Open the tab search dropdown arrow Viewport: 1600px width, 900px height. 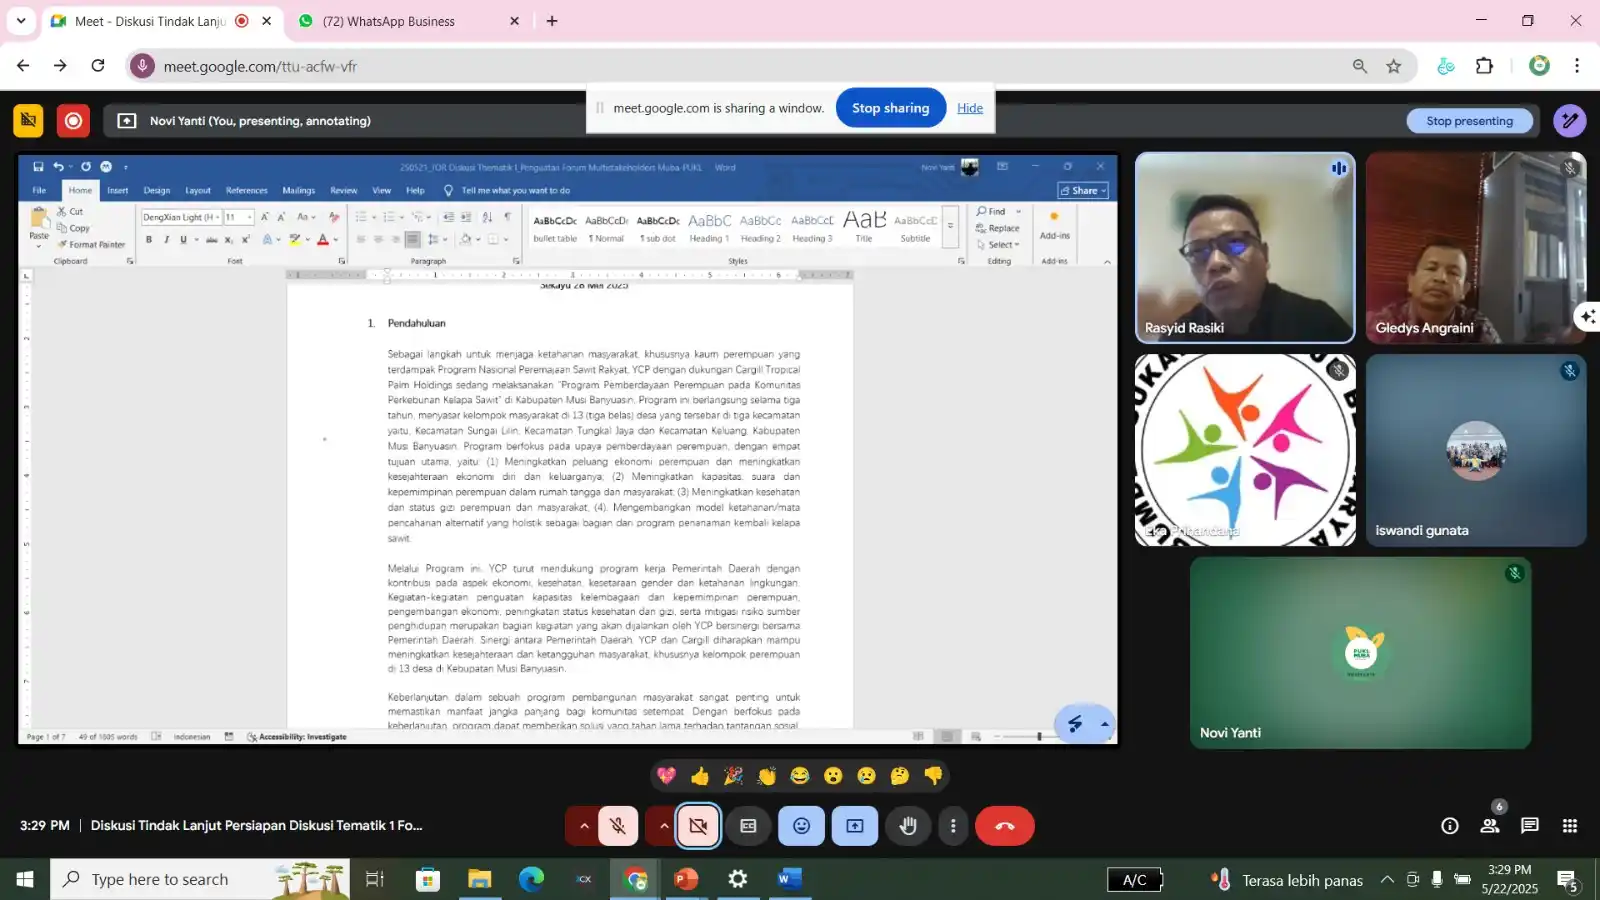point(21,21)
